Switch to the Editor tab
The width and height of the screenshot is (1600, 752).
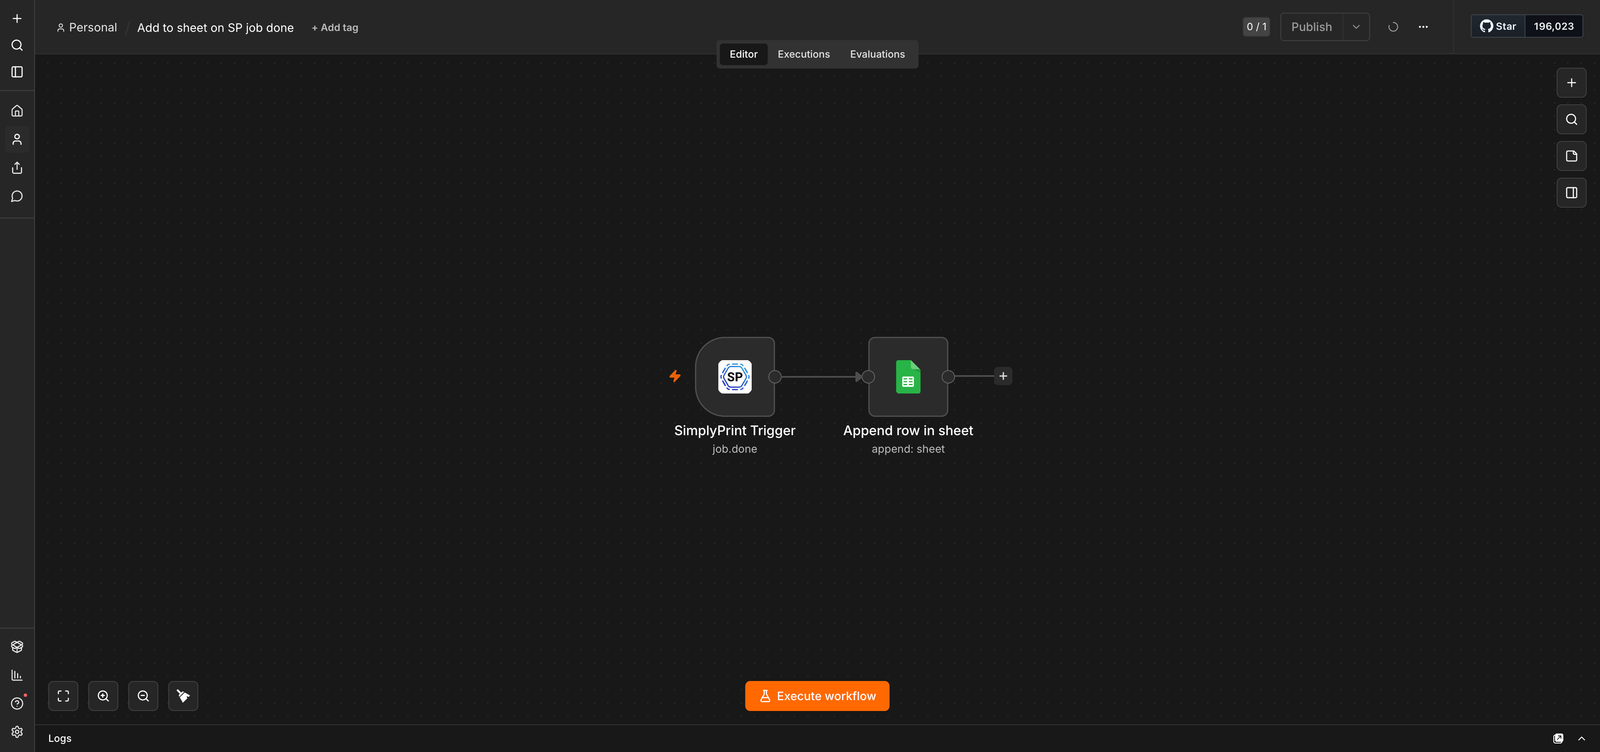tap(743, 54)
